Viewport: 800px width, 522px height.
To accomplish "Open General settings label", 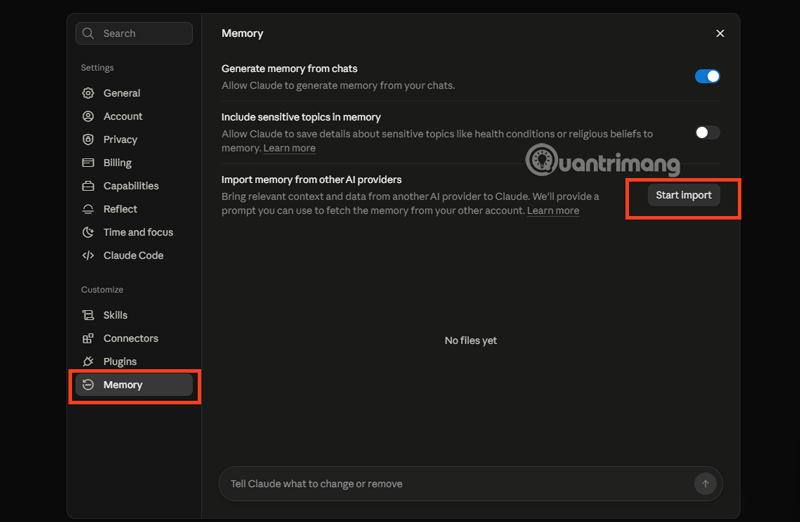I will click(x=121, y=93).
